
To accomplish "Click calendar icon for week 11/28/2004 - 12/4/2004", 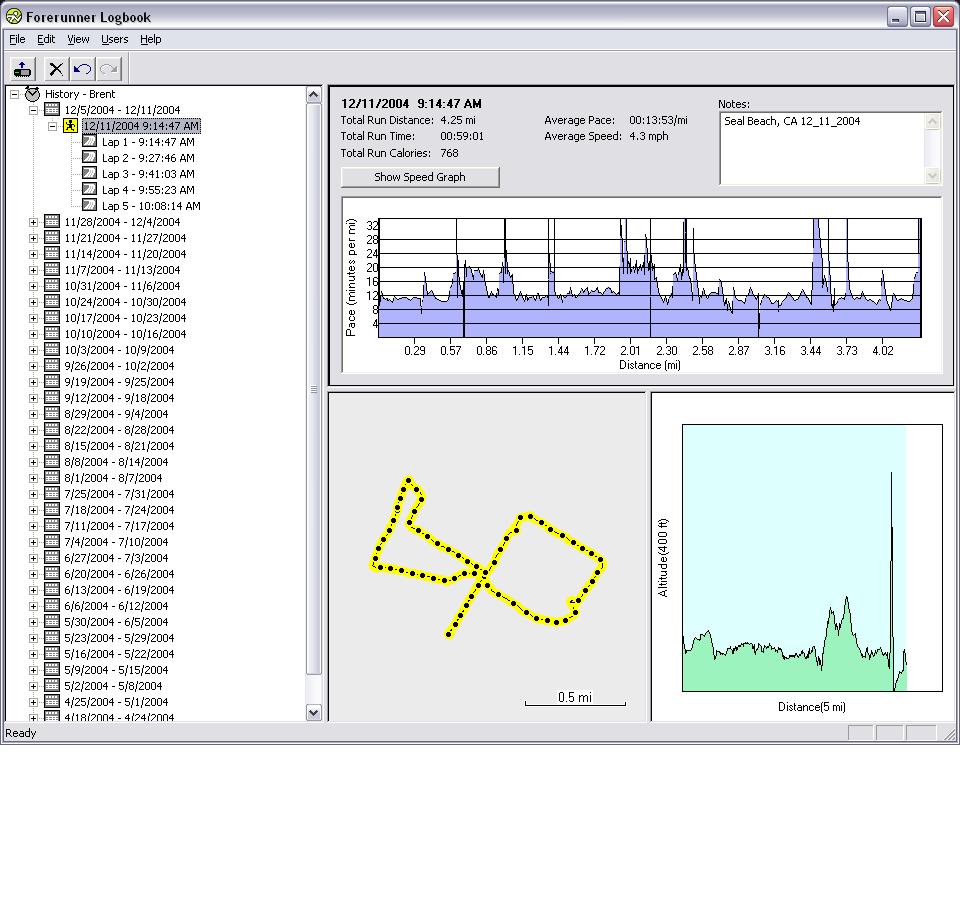I will (52, 222).
